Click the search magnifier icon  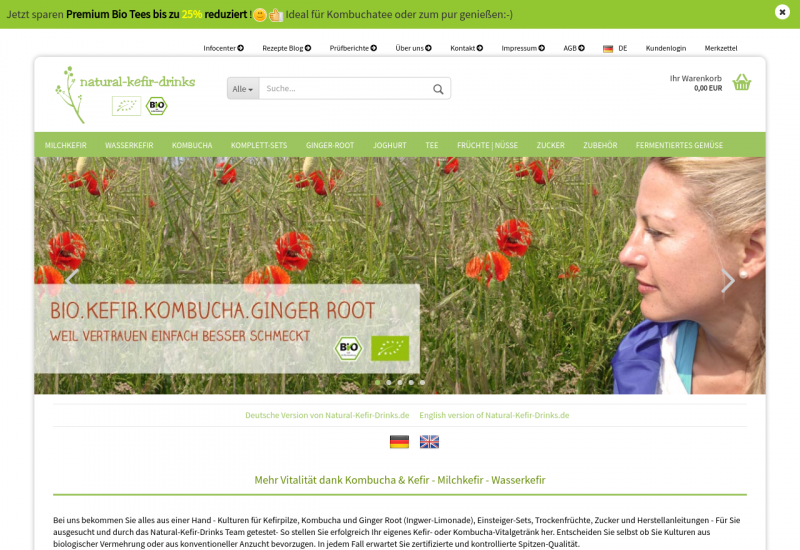(438, 89)
